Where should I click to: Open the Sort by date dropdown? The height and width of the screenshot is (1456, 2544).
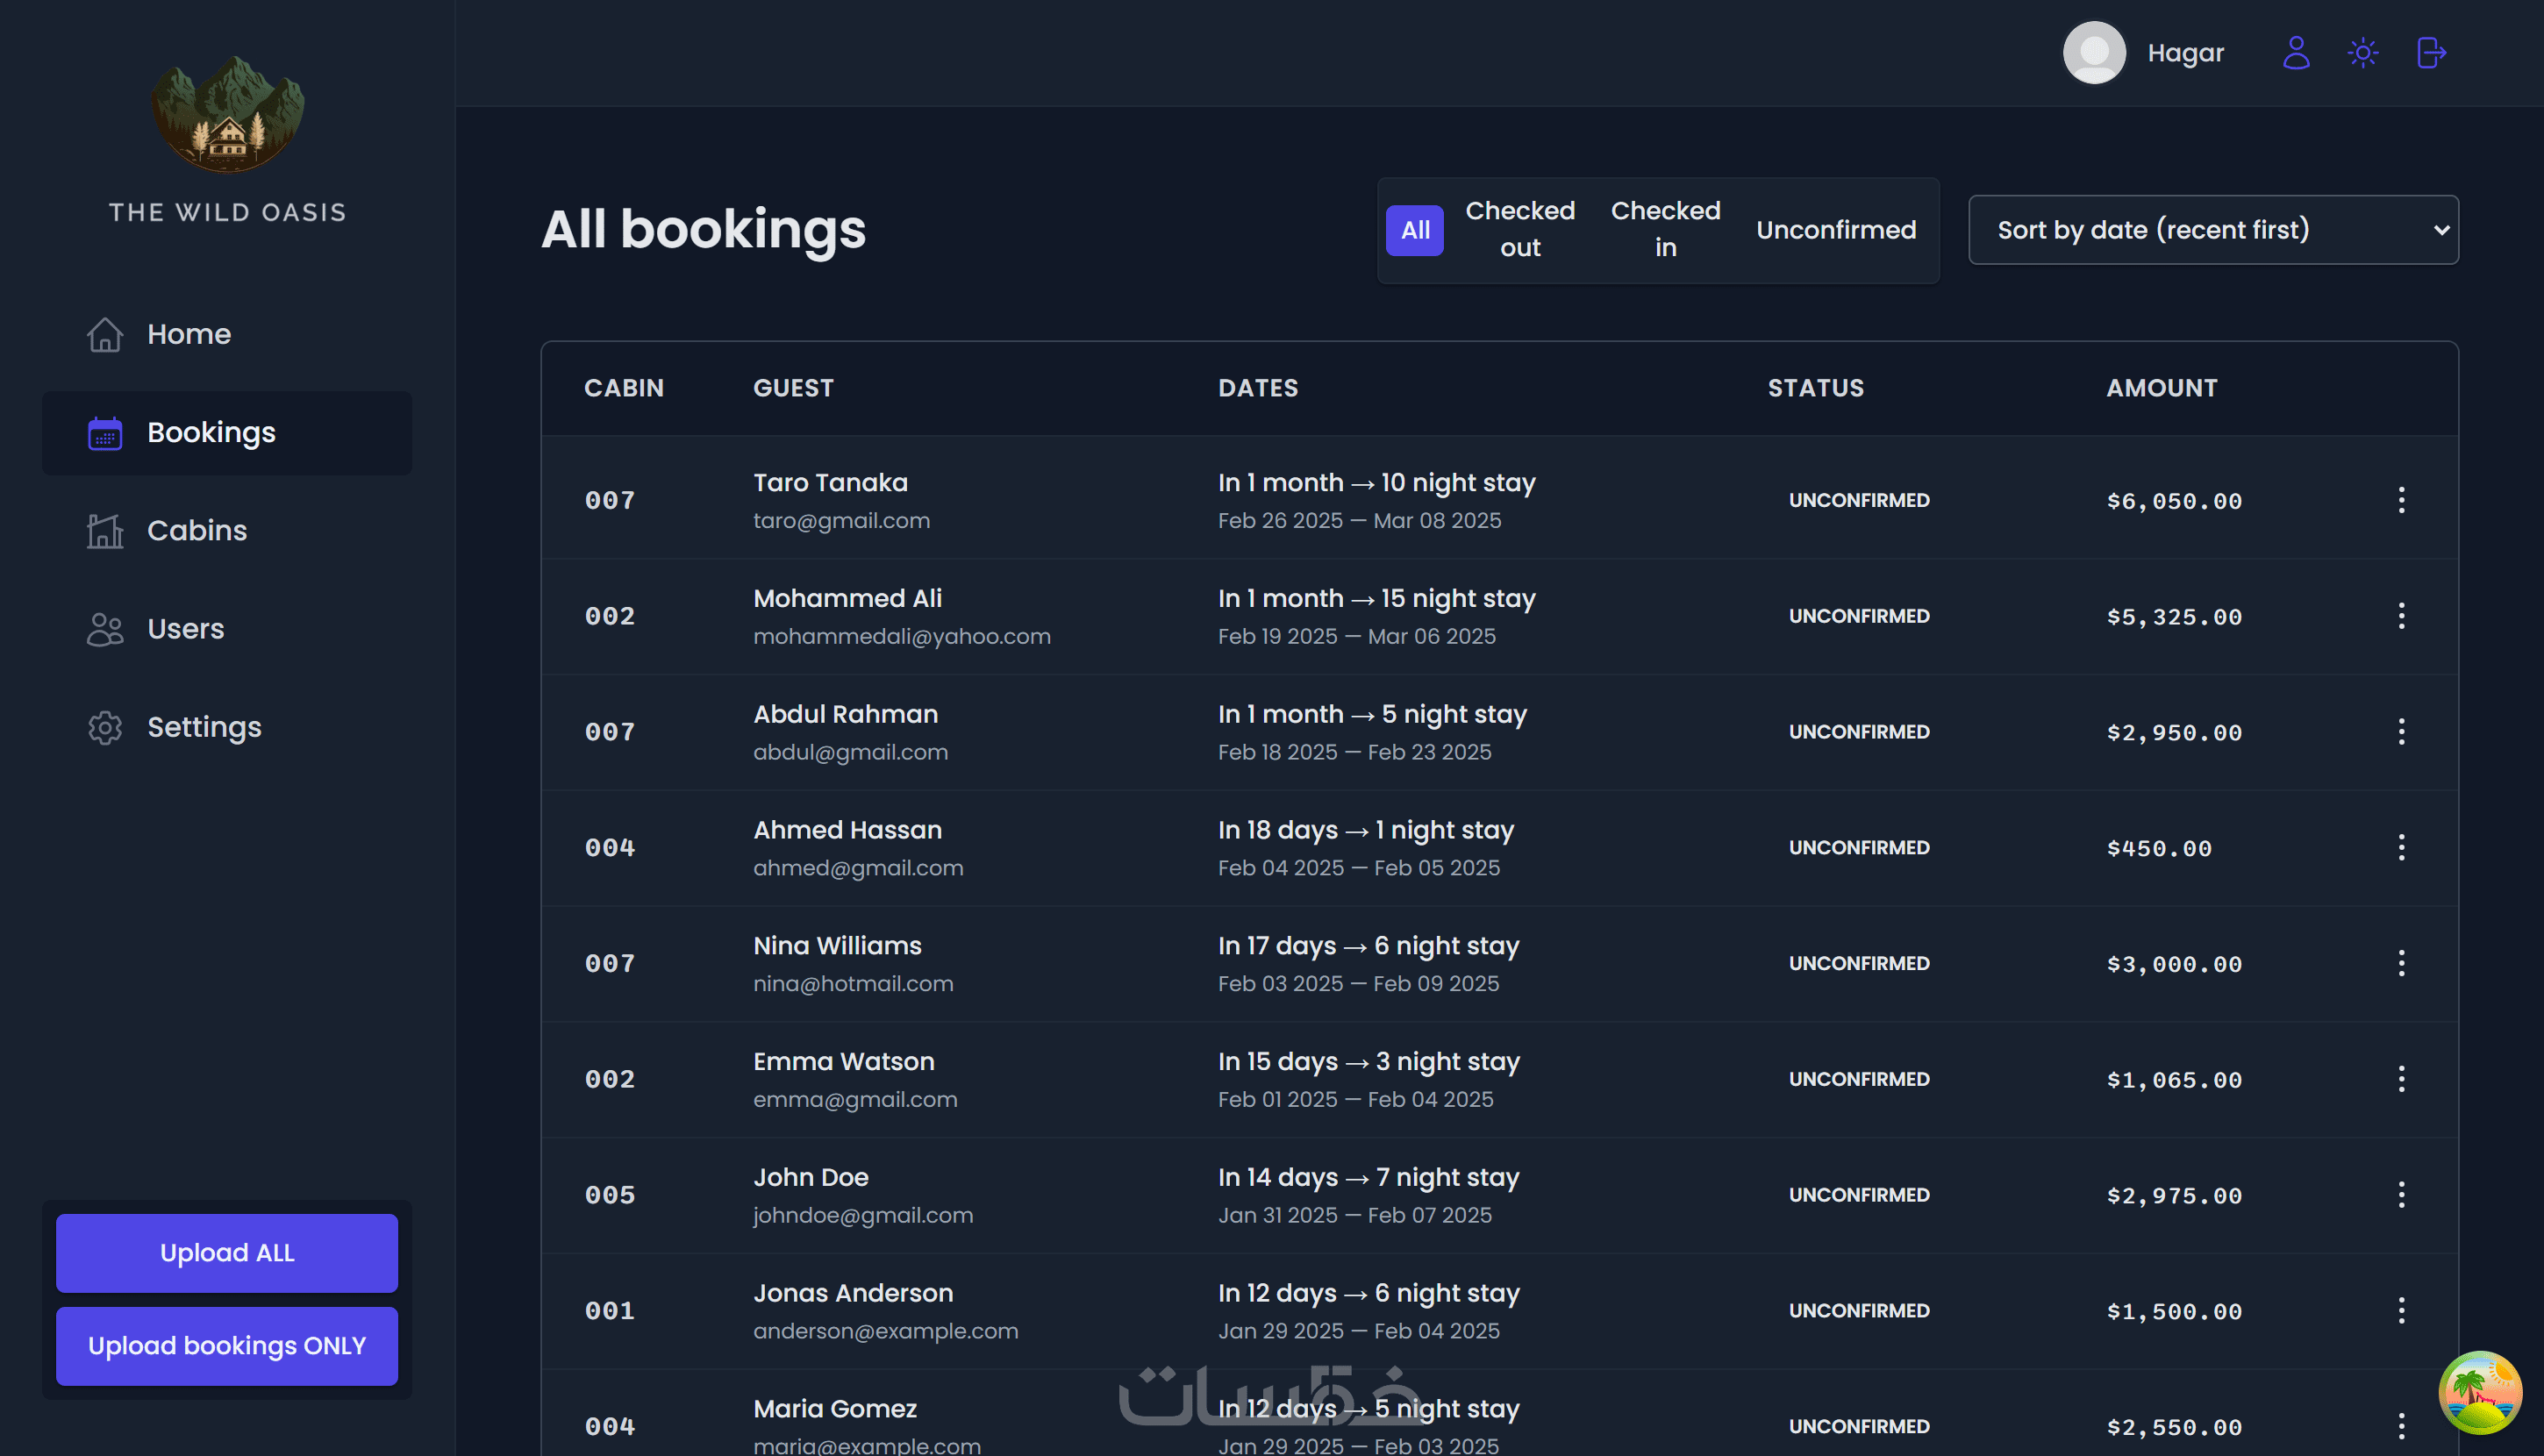coord(2213,230)
